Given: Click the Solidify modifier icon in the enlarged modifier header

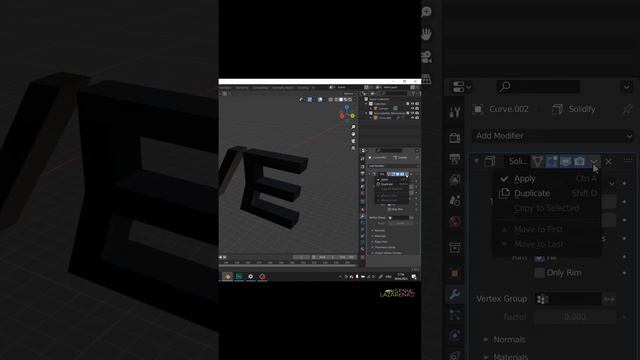Looking at the screenshot, I should tap(490, 161).
